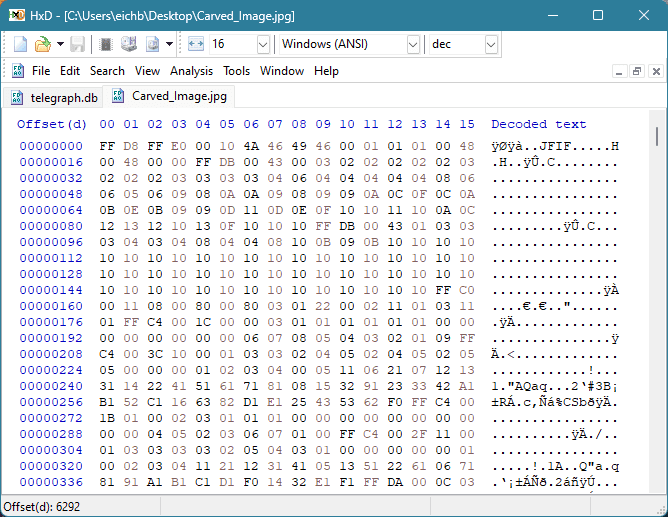The image size is (668, 517).
Task: Open the Analysis menu
Action: click(x=191, y=71)
